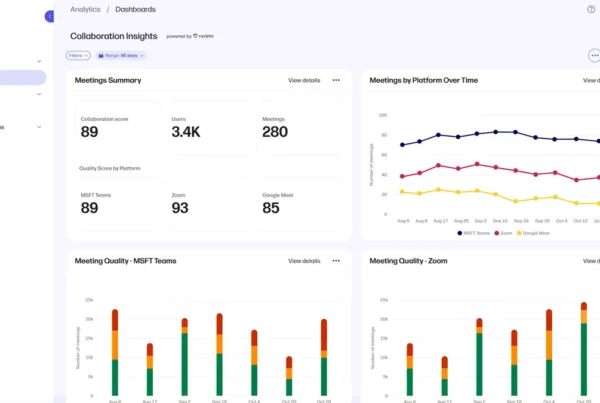Image resolution: width=600 pixels, height=403 pixels.
Task: Open three-dot menu on Meeting Quality - MSFT Teams
Action: coord(336,260)
